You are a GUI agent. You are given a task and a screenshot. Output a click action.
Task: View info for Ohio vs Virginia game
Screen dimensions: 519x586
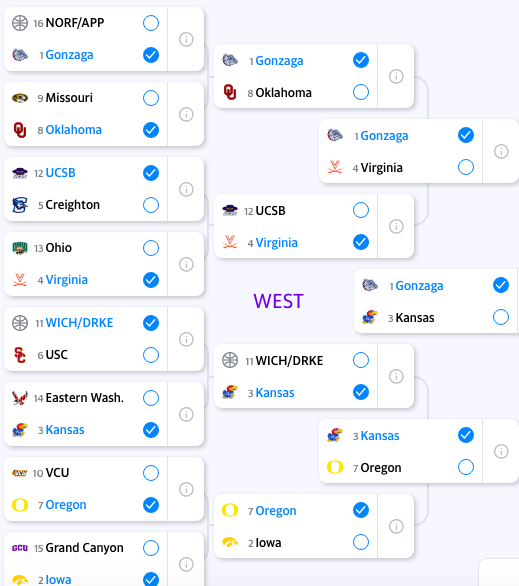point(186,264)
